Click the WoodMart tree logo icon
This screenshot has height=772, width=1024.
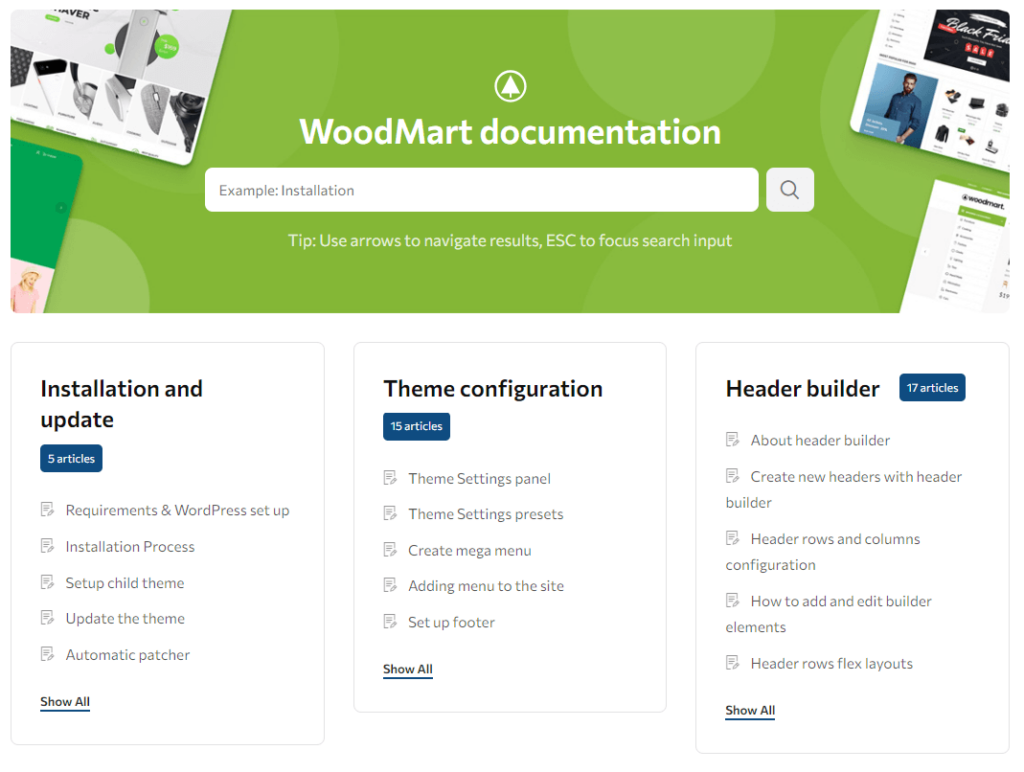(510, 86)
